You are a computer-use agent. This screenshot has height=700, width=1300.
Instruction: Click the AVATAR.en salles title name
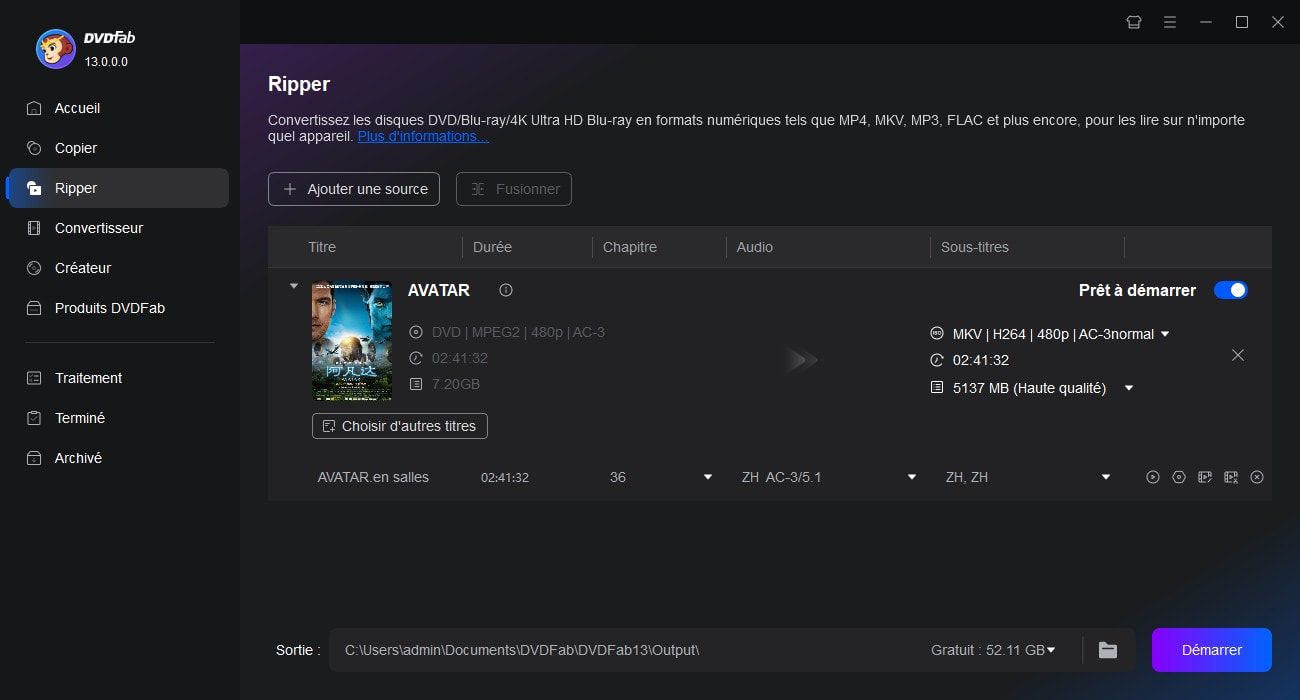pyautogui.click(x=373, y=477)
